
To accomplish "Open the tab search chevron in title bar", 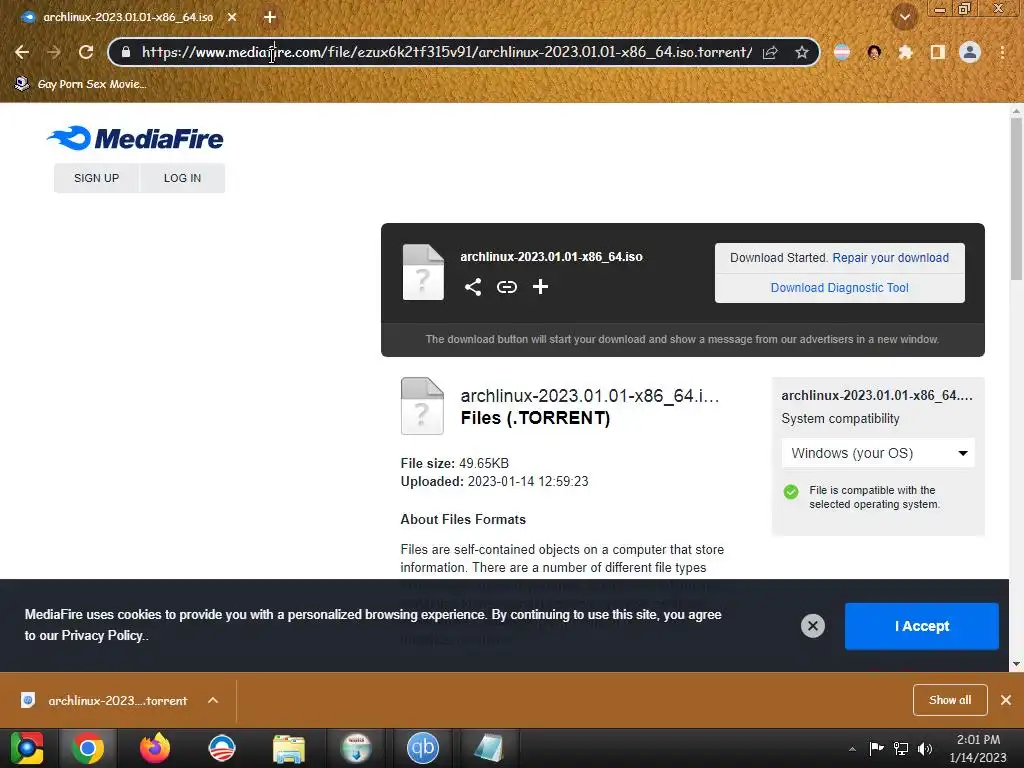I will pos(904,18).
